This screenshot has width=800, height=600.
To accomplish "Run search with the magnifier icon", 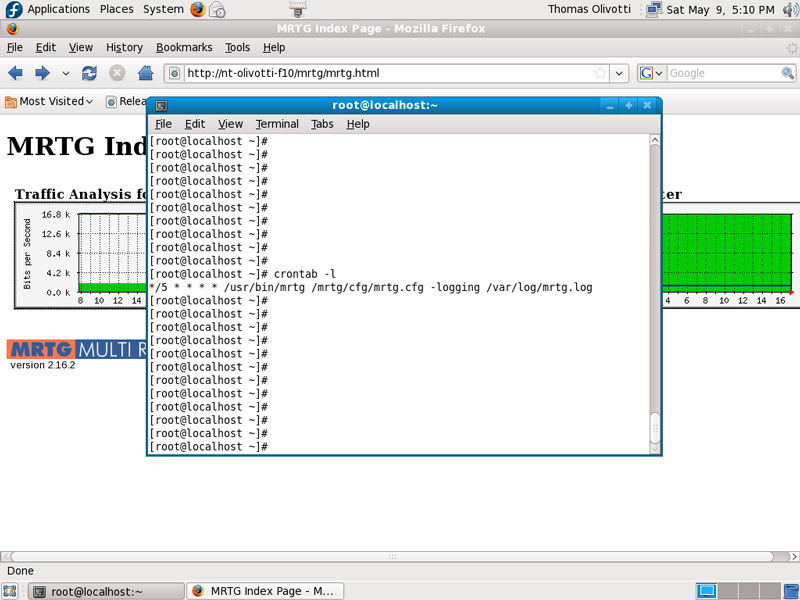I will [787, 73].
